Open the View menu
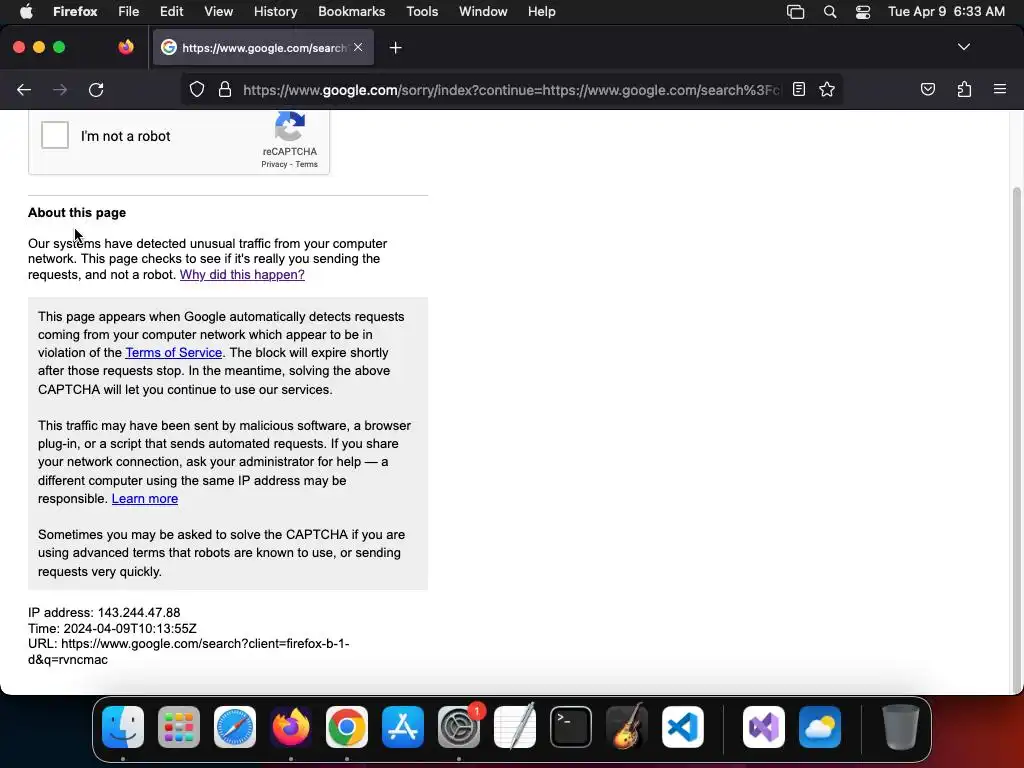 coord(219,12)
